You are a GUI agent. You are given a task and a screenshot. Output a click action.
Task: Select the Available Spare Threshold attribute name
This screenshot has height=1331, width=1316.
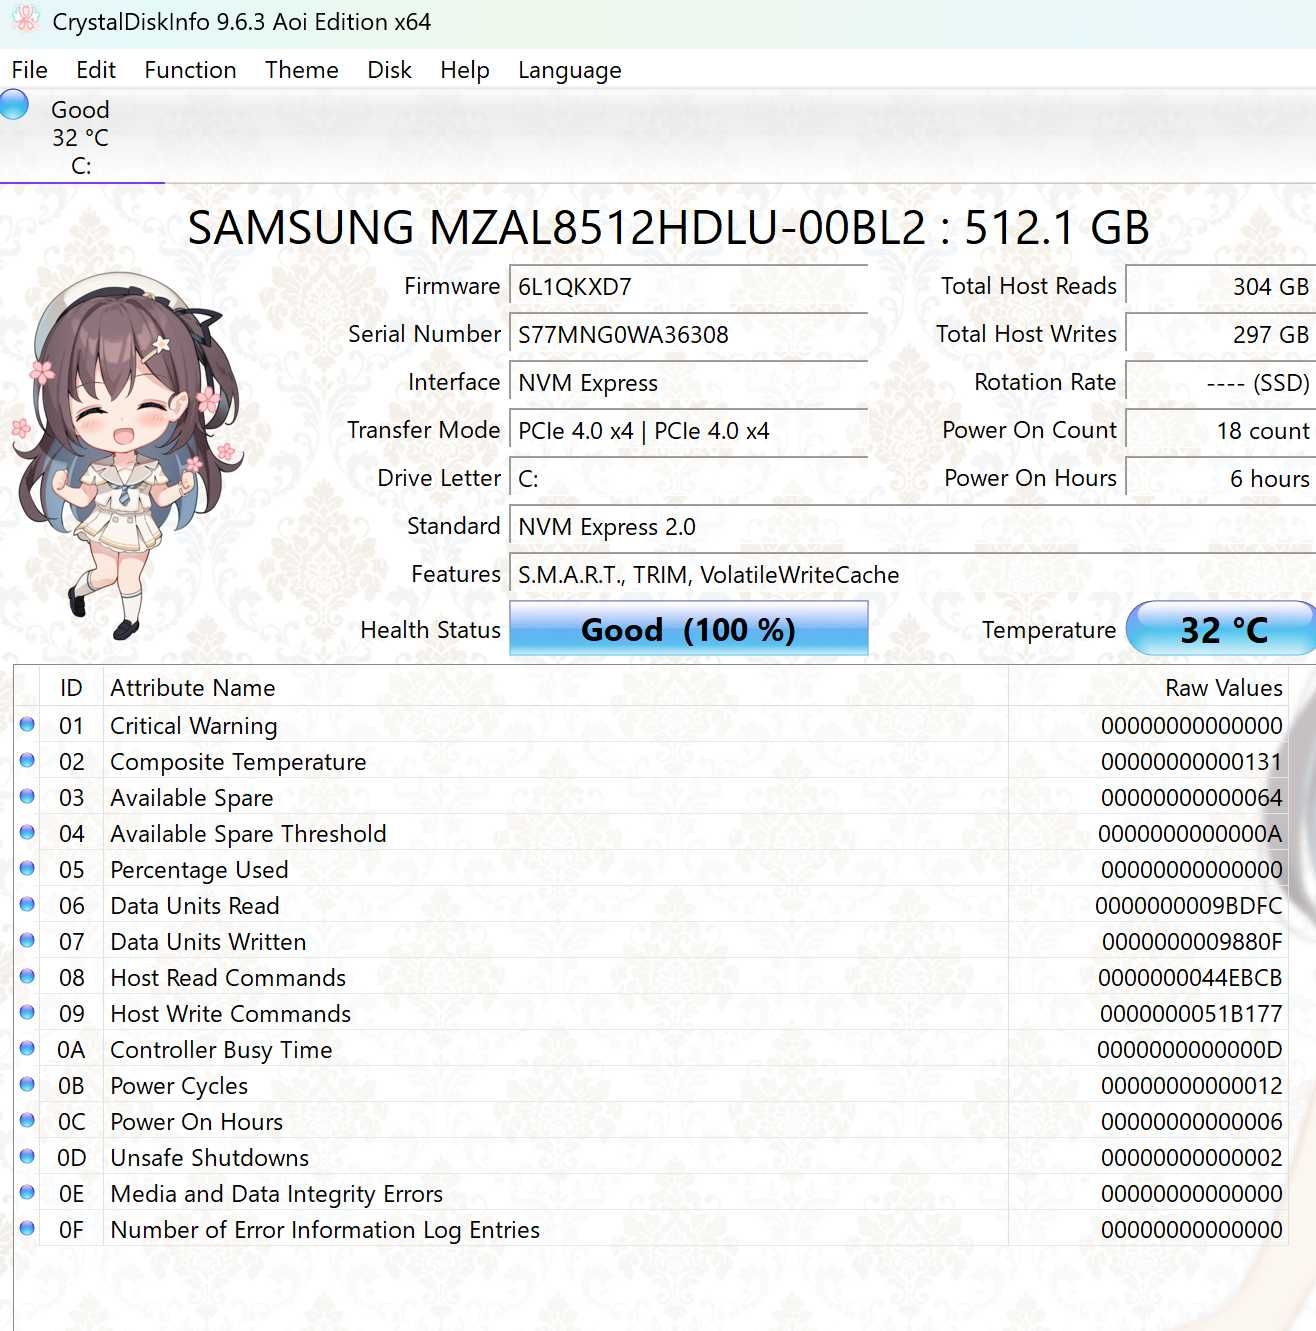tap(248, 834)
